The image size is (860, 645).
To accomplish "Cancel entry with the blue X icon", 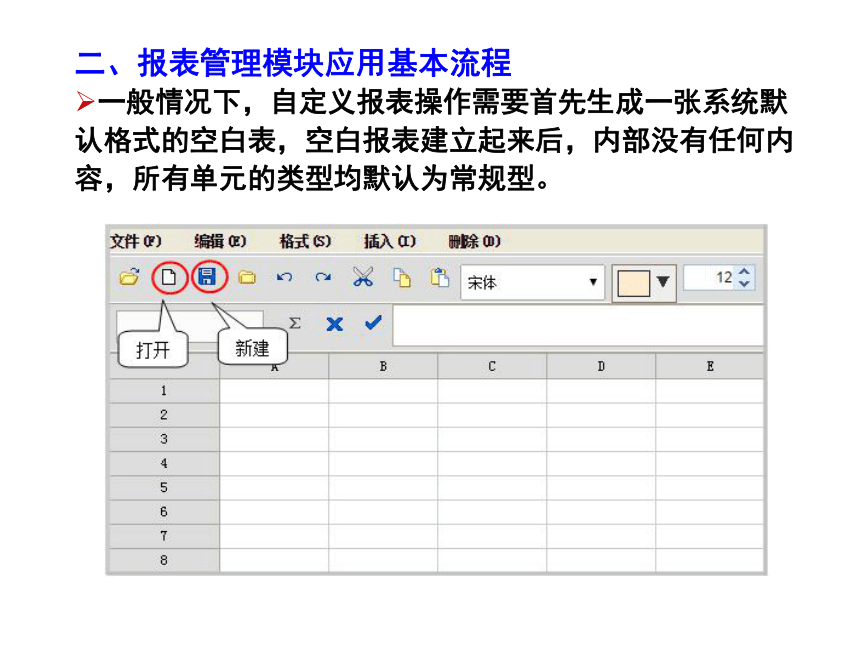I will point(334,324).
